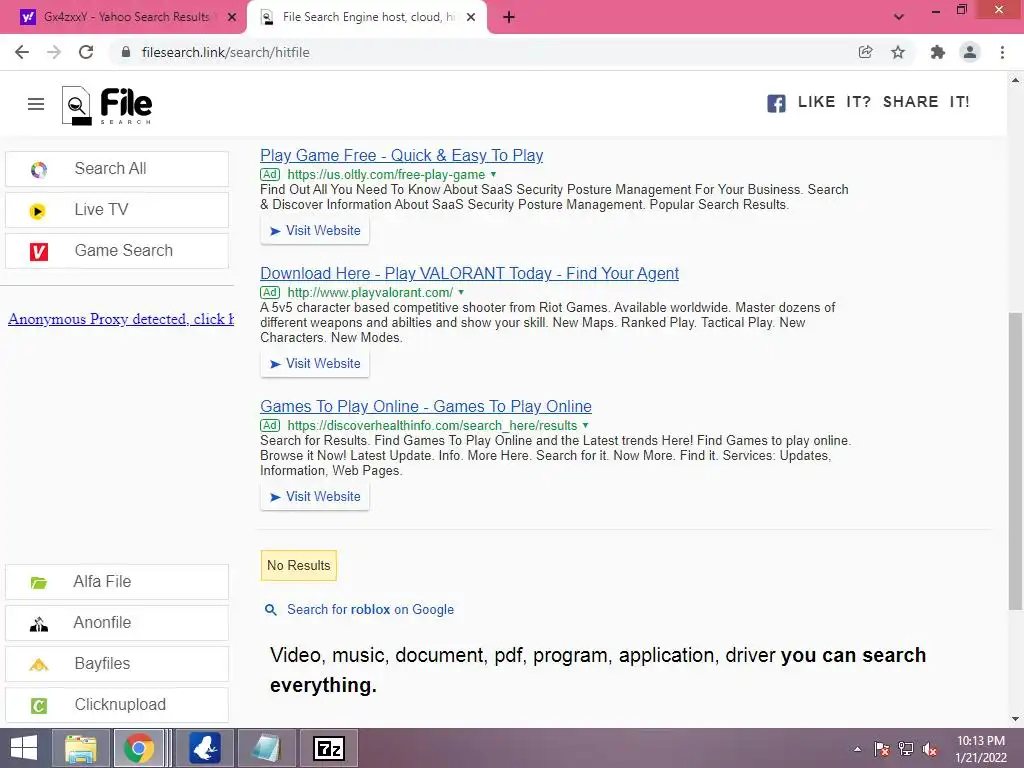1024x768 pixels.
Task: Click the scrollbar down arrow
Action: click(x=1015, y=719)
